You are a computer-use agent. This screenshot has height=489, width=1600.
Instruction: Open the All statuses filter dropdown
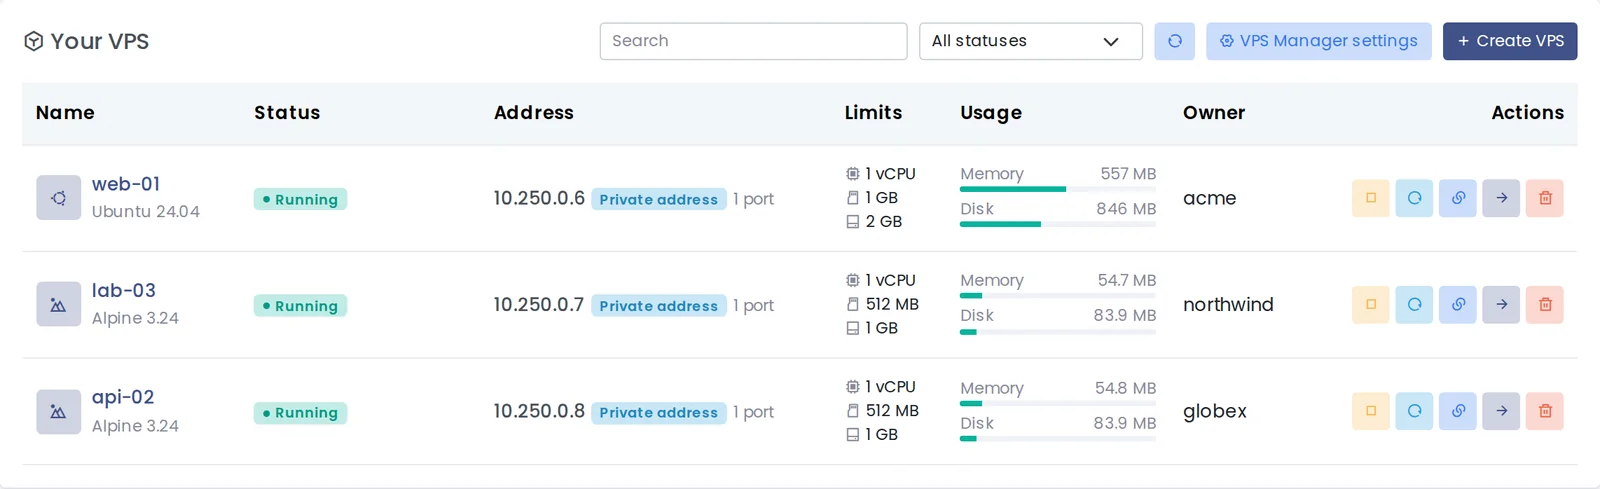point(1030,41)
